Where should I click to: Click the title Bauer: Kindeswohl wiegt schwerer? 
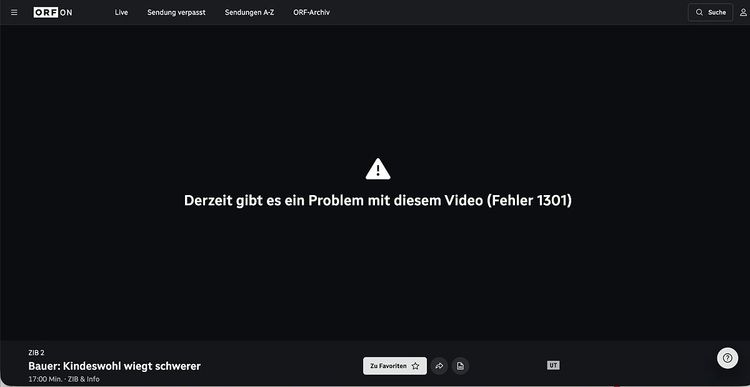114,366
